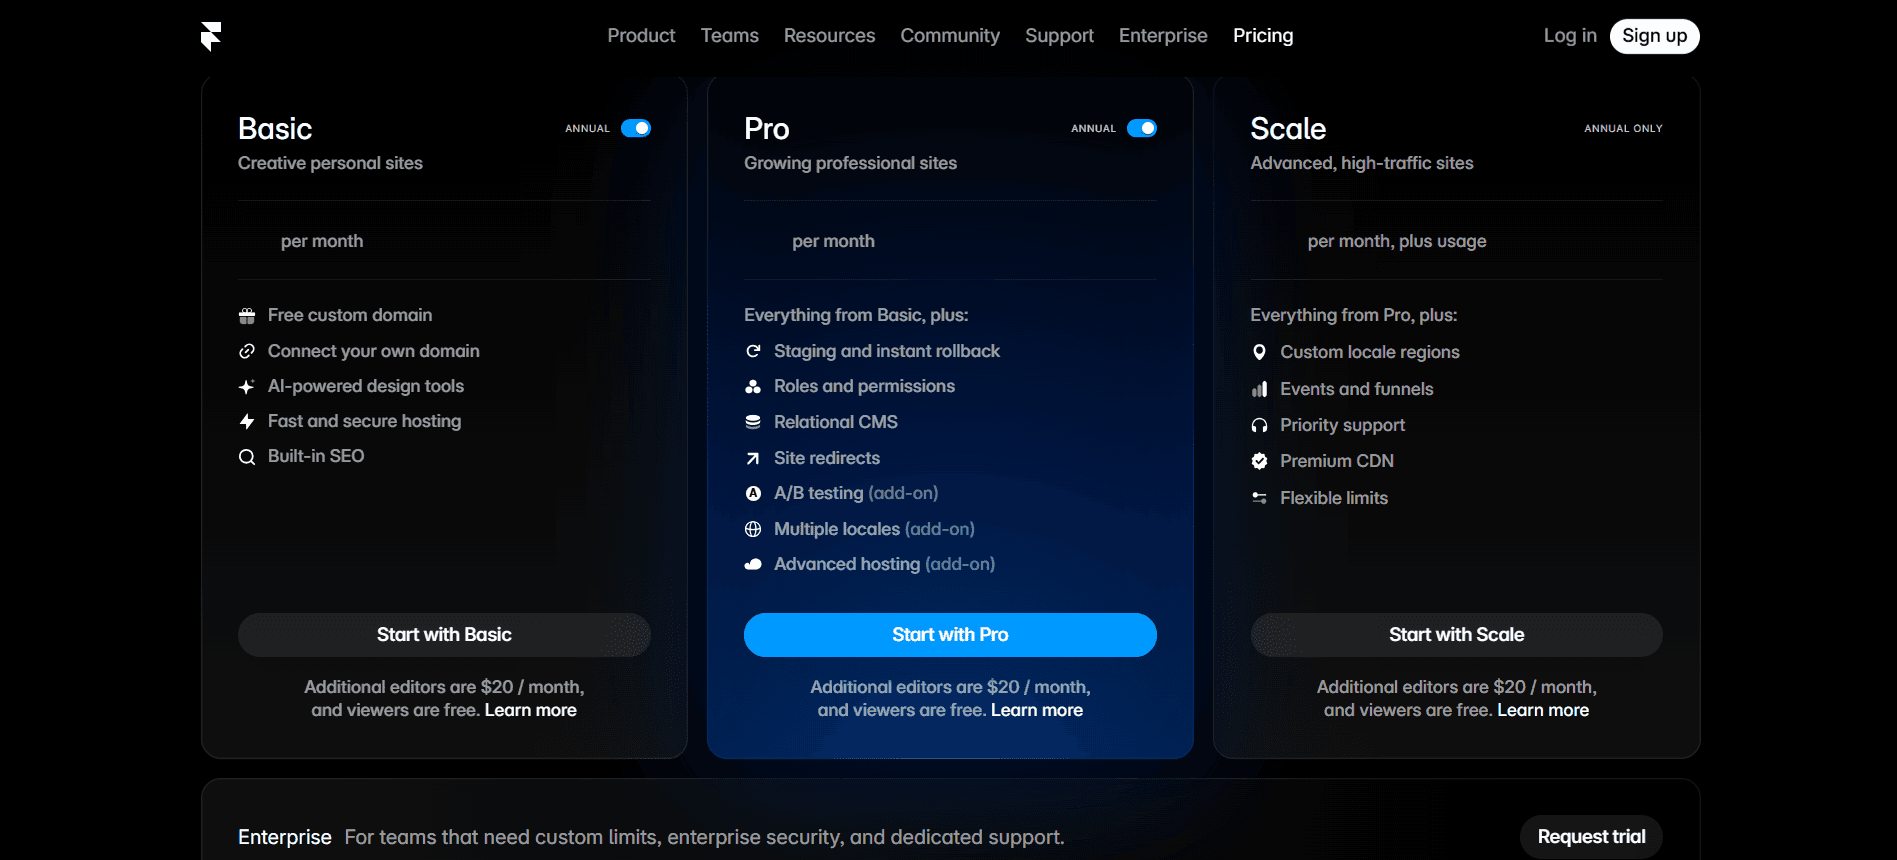This screenshot has height=860, width=1897.
Task: Click the sparkle icon for AI-powered design tools
Action: click(x=247, y=387)
